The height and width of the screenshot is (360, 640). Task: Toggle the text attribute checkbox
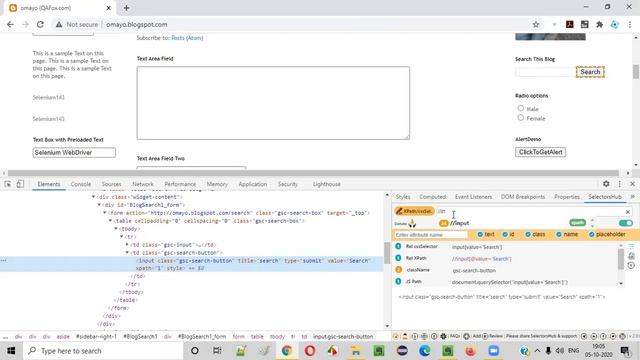tap(480, 234)
